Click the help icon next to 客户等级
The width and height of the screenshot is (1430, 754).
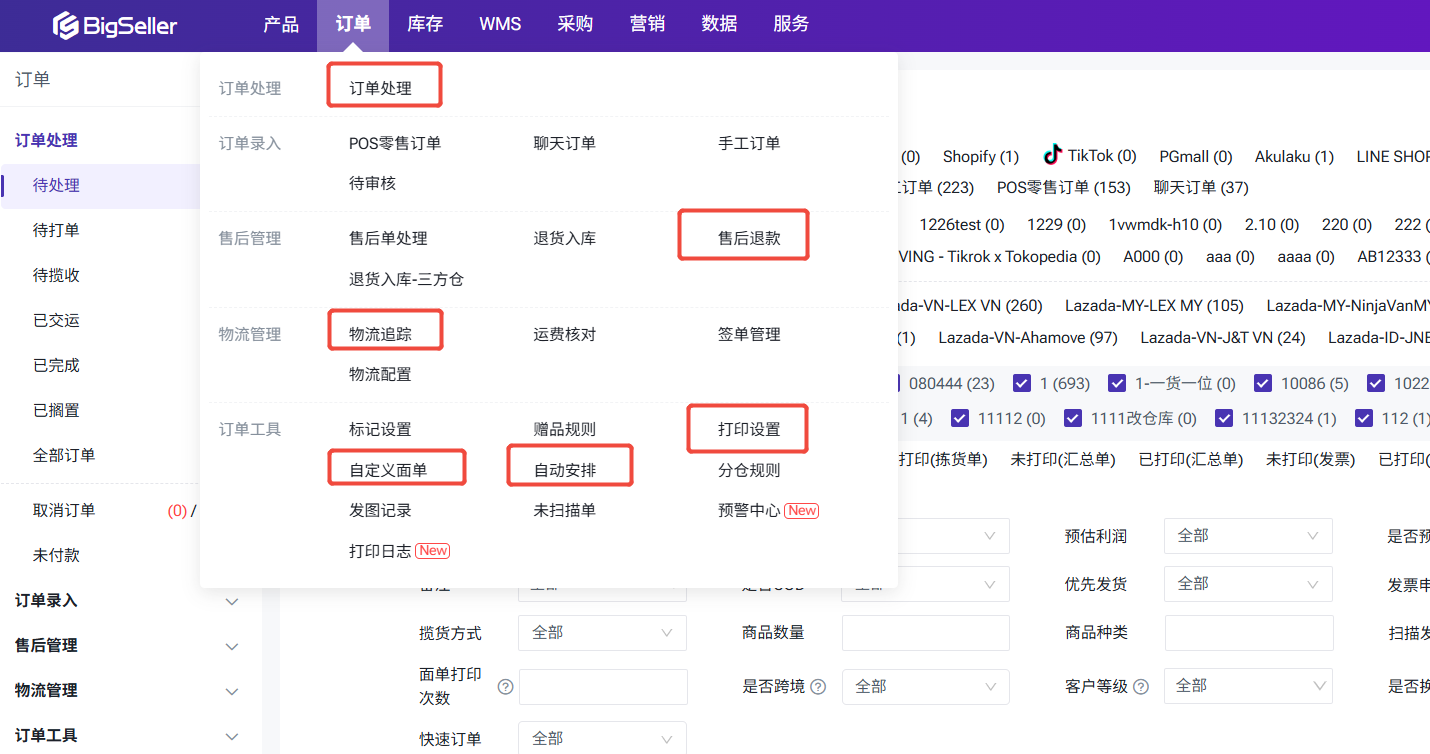click(x=1141, y=687)
